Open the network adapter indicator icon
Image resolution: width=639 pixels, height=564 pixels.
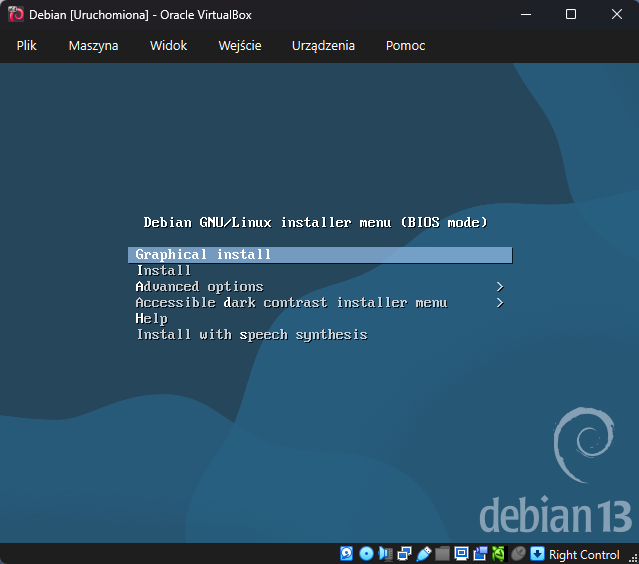tap(404, 554)
